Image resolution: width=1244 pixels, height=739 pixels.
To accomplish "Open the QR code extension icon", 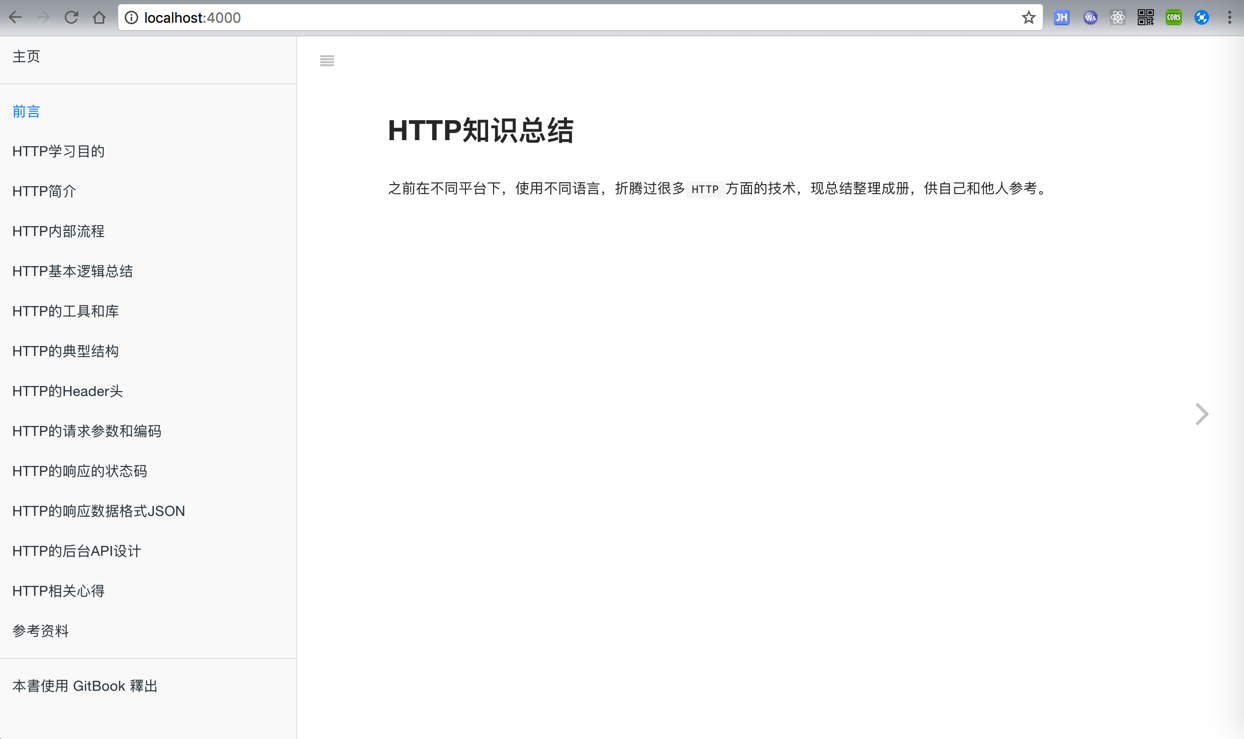I will click(1146, 17).
